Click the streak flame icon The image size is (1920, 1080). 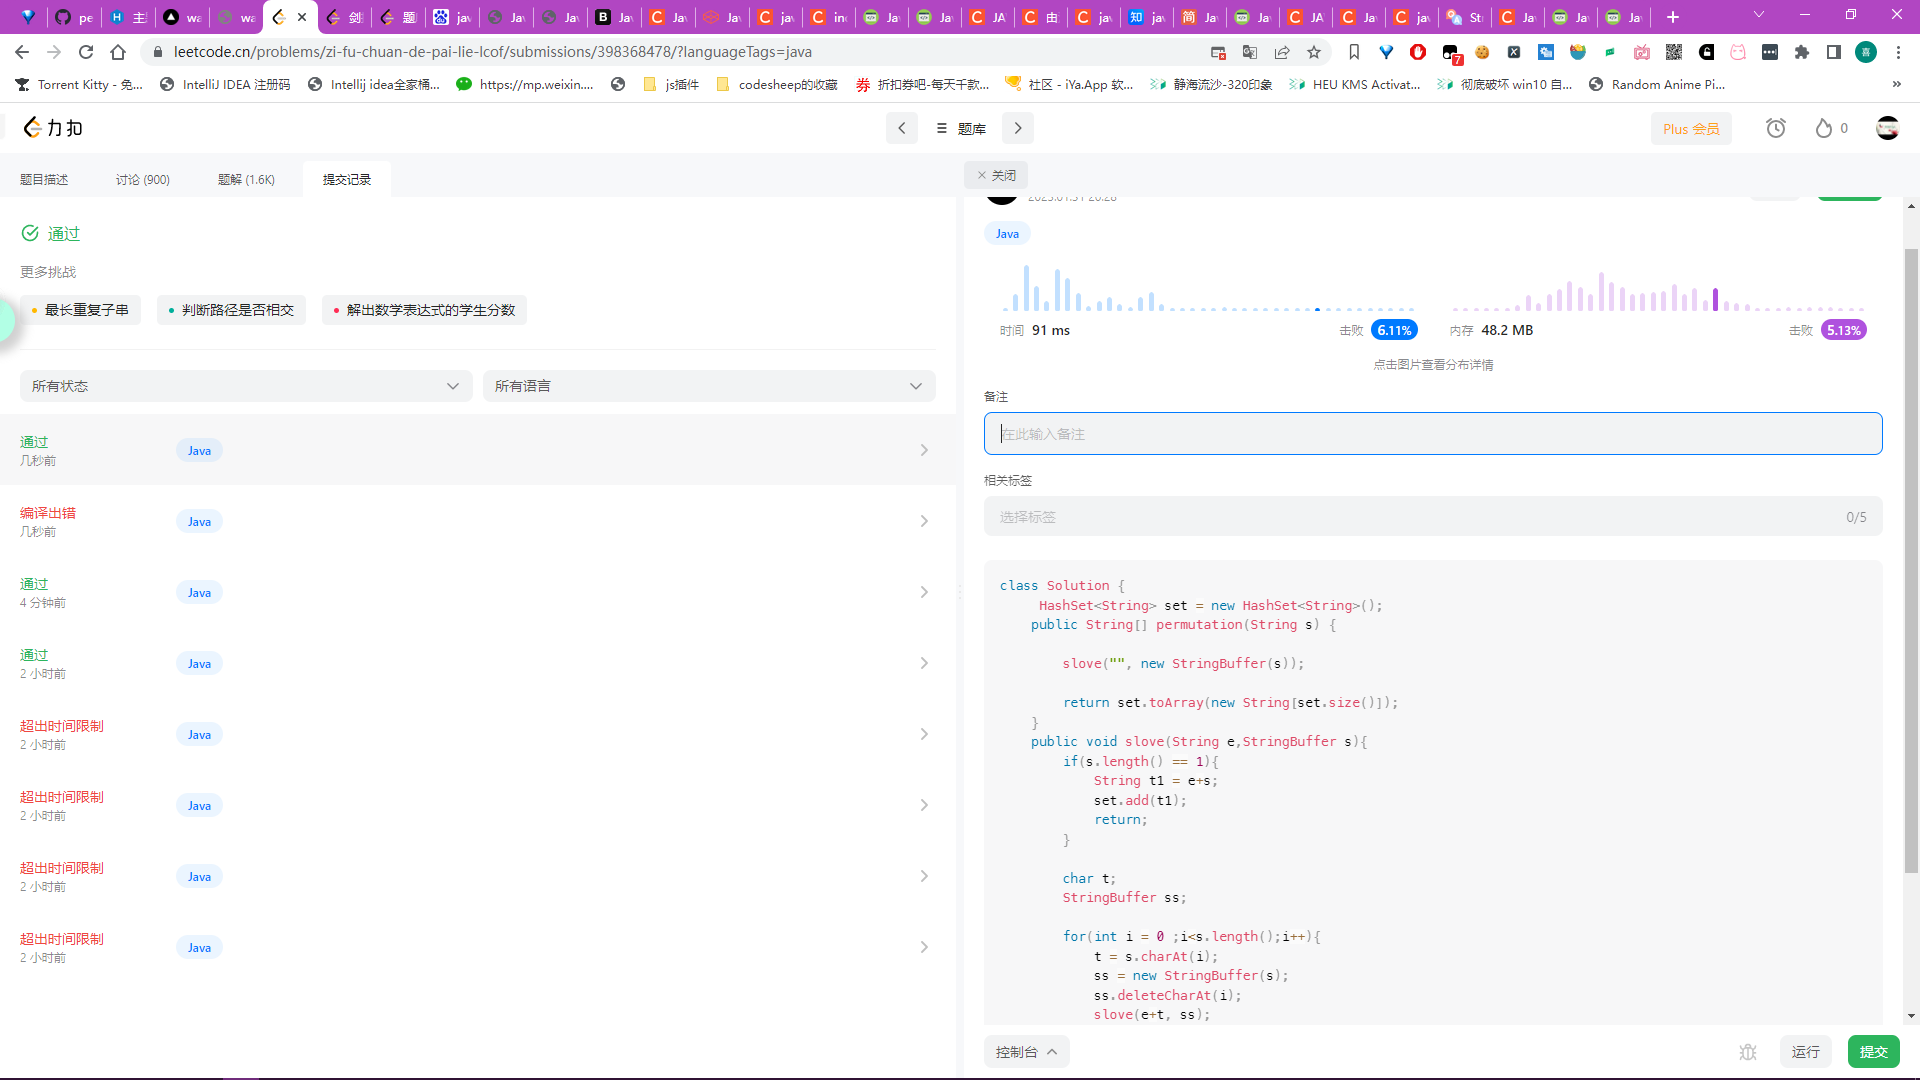(x=1824, y=128)
